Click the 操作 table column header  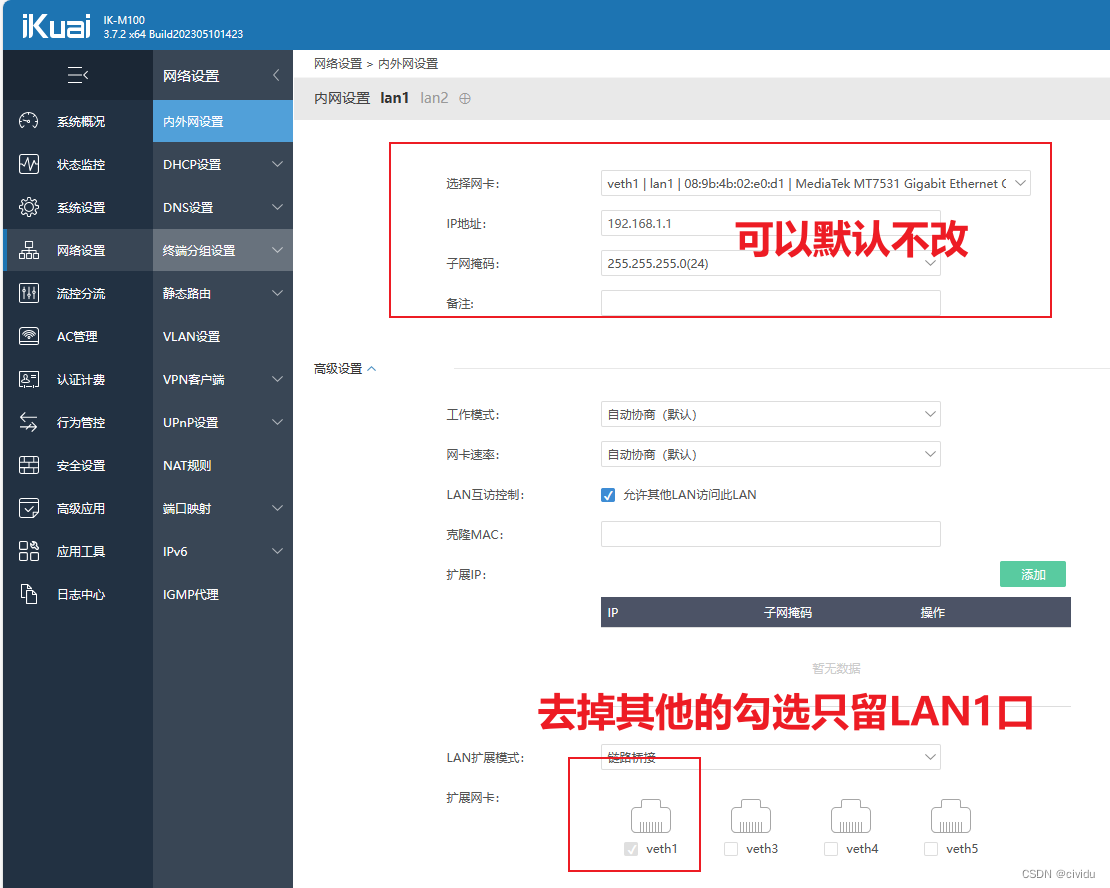(932, 613)
